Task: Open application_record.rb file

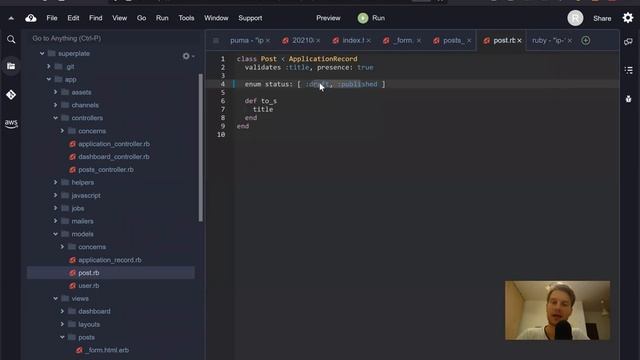Action: pyautogui.click(x=110, y=260)
